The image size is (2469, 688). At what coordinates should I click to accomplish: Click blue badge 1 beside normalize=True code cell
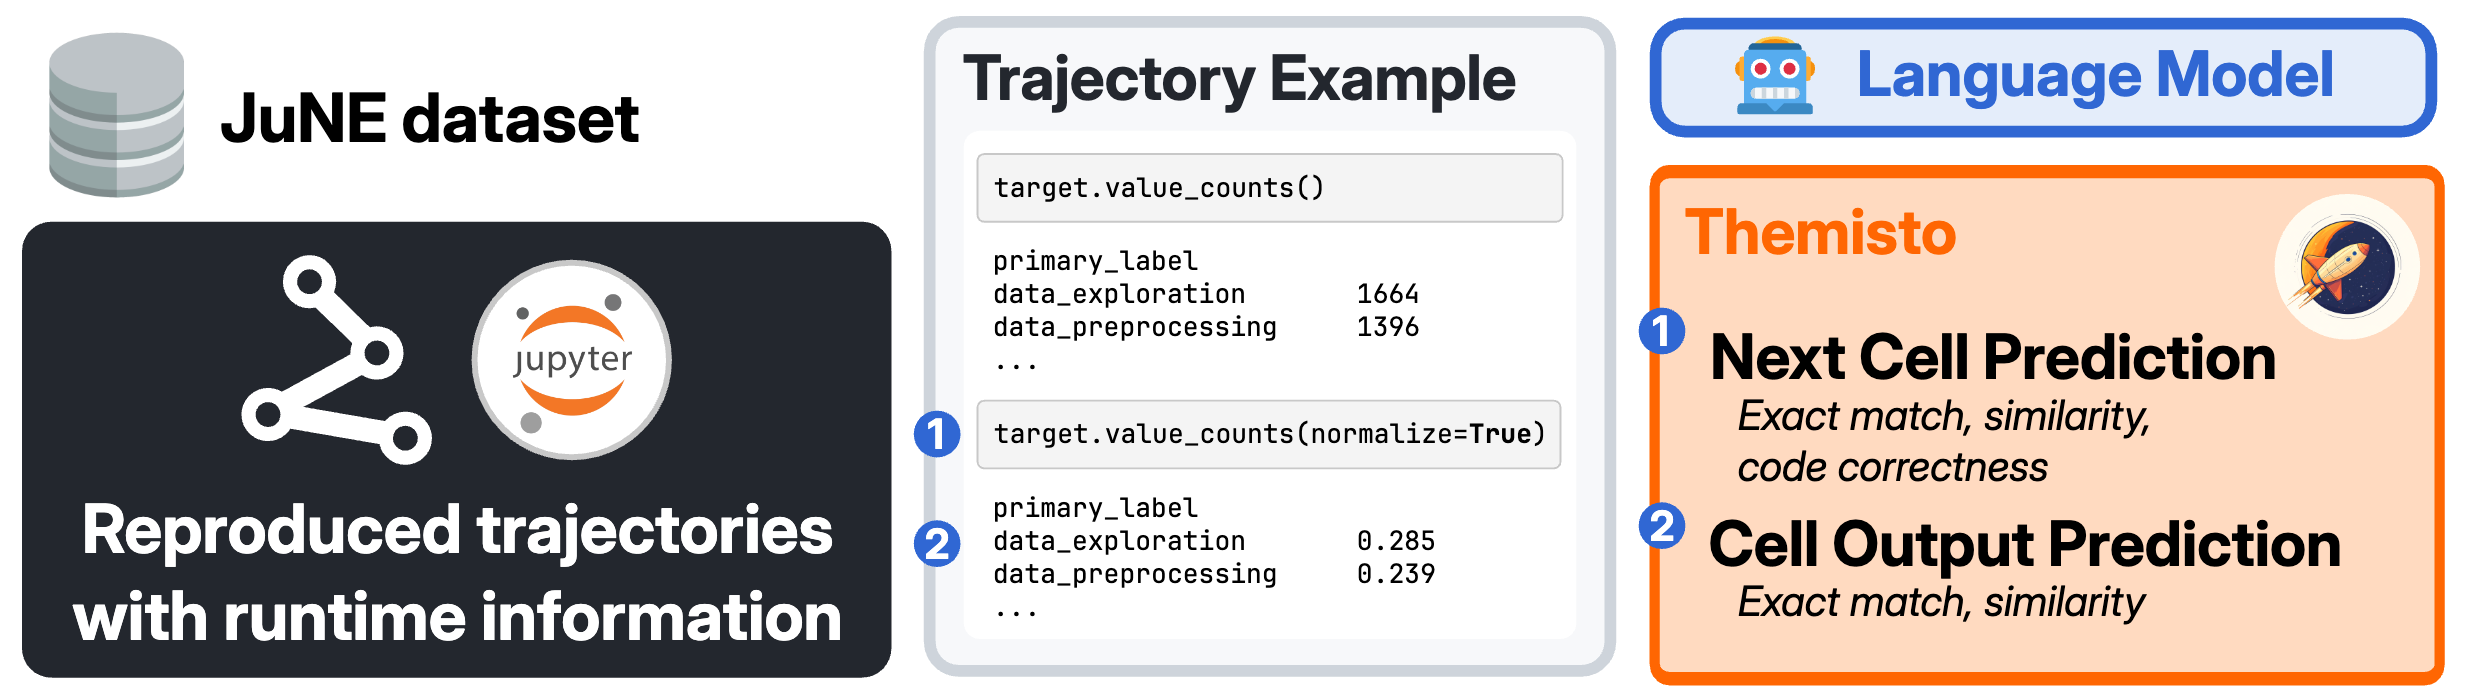937,434
